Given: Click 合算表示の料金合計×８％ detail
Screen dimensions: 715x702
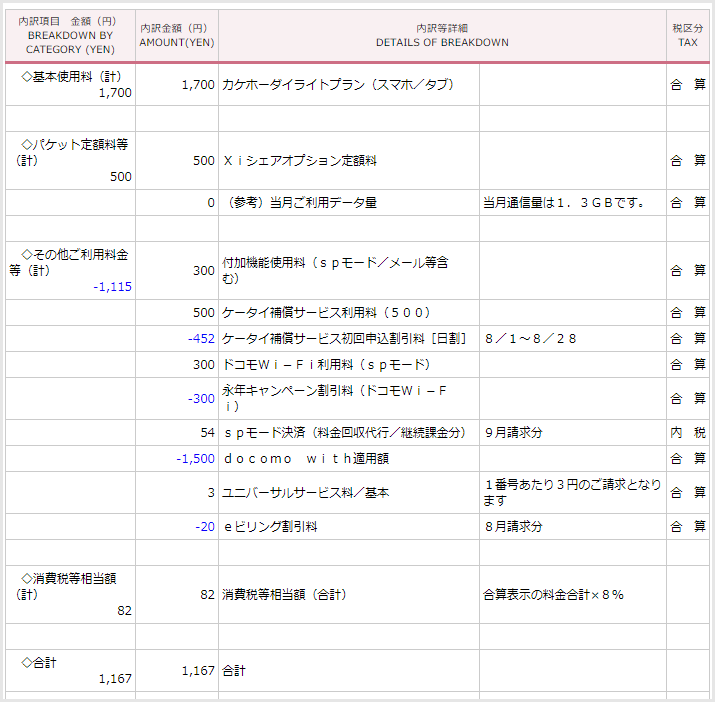Looking at the screenshot, I should coord(553,594).
